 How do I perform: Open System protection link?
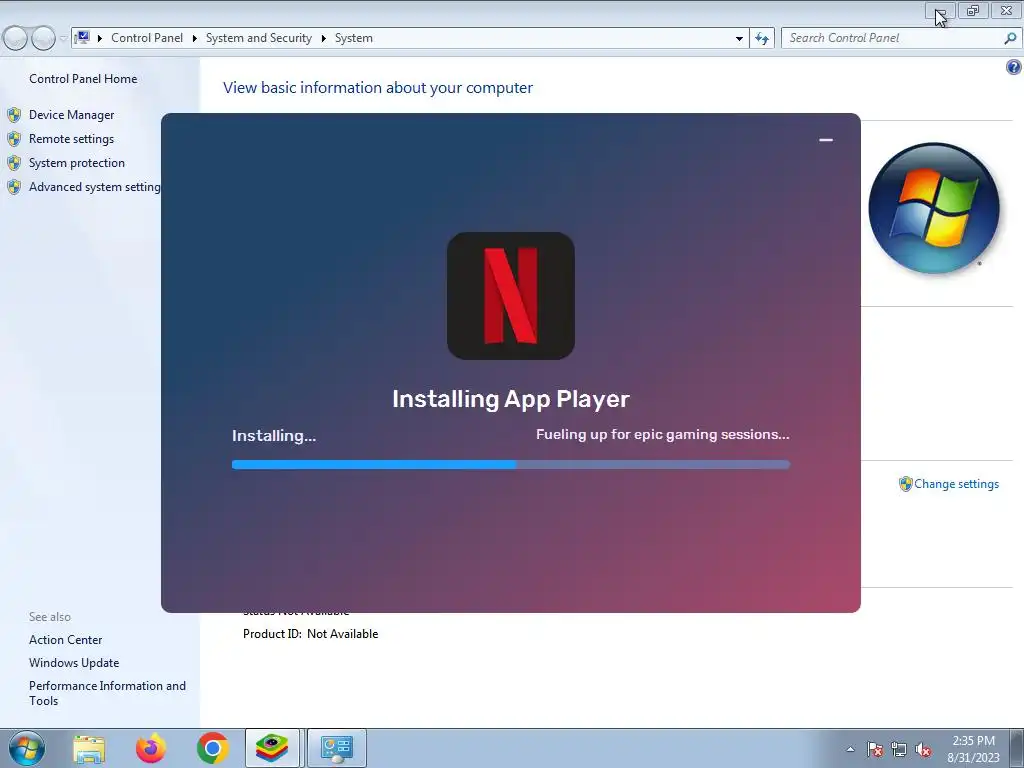tap(76, 163)
